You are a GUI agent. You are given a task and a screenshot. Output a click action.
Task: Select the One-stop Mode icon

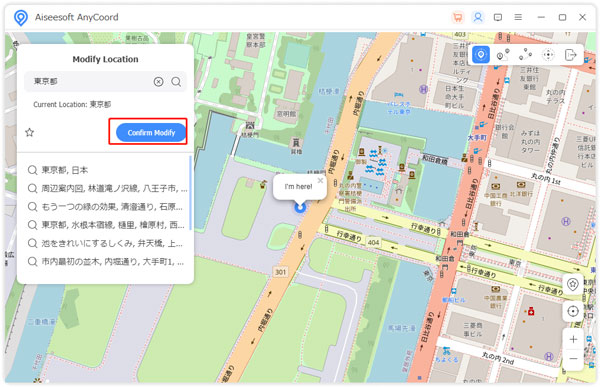(503, 55)
